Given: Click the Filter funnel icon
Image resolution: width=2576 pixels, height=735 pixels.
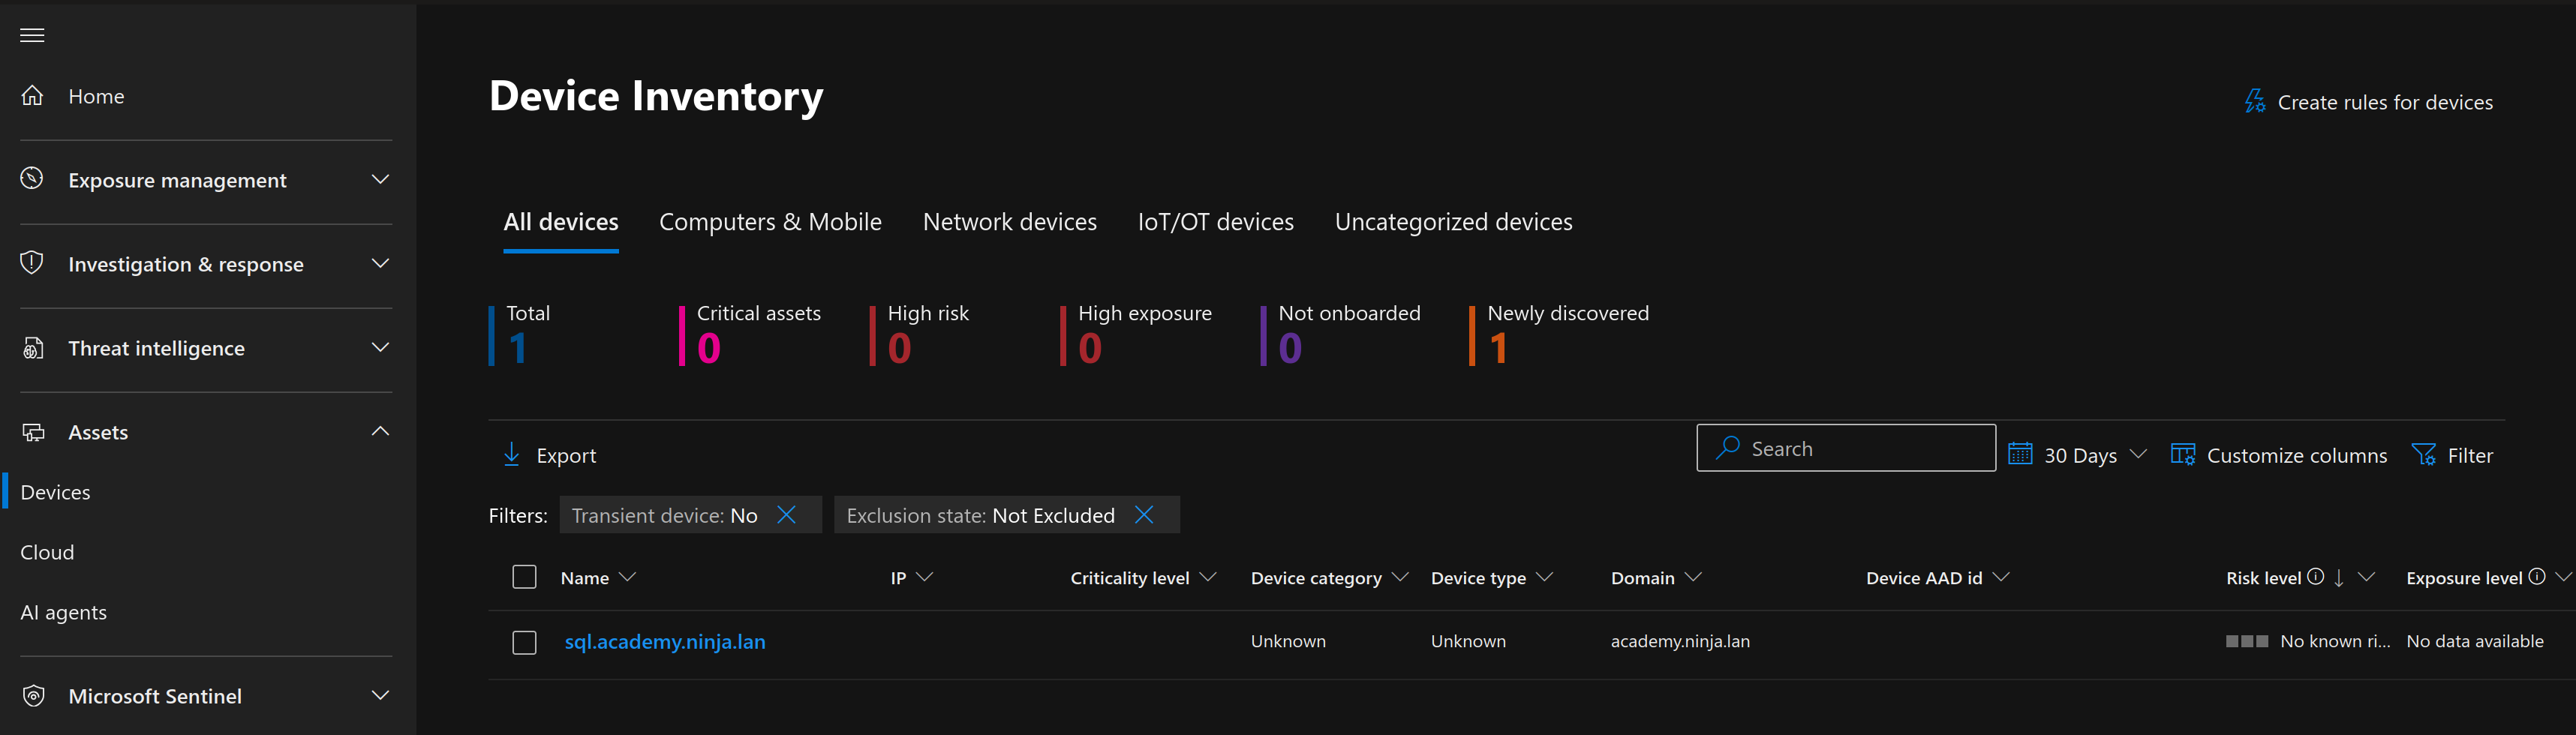Looking at the screenshot, I should [x=2423, y=455].
